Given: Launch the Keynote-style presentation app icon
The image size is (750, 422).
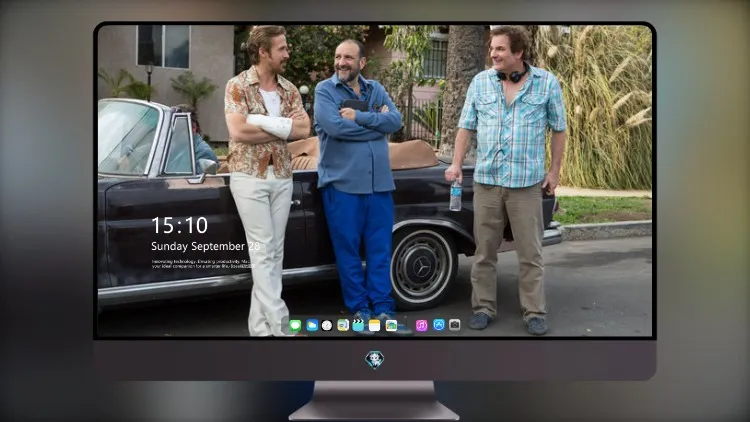Looking at the screenshot, I should [343, 325].
